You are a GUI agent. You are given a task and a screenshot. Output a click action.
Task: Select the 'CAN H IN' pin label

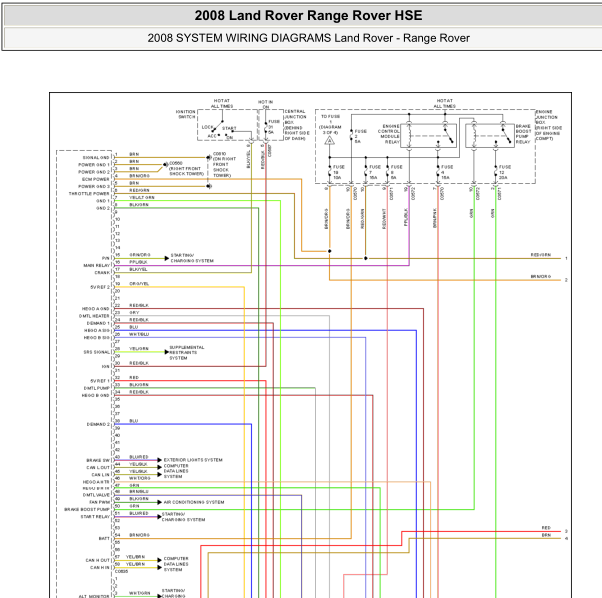[x=100, y=568]
